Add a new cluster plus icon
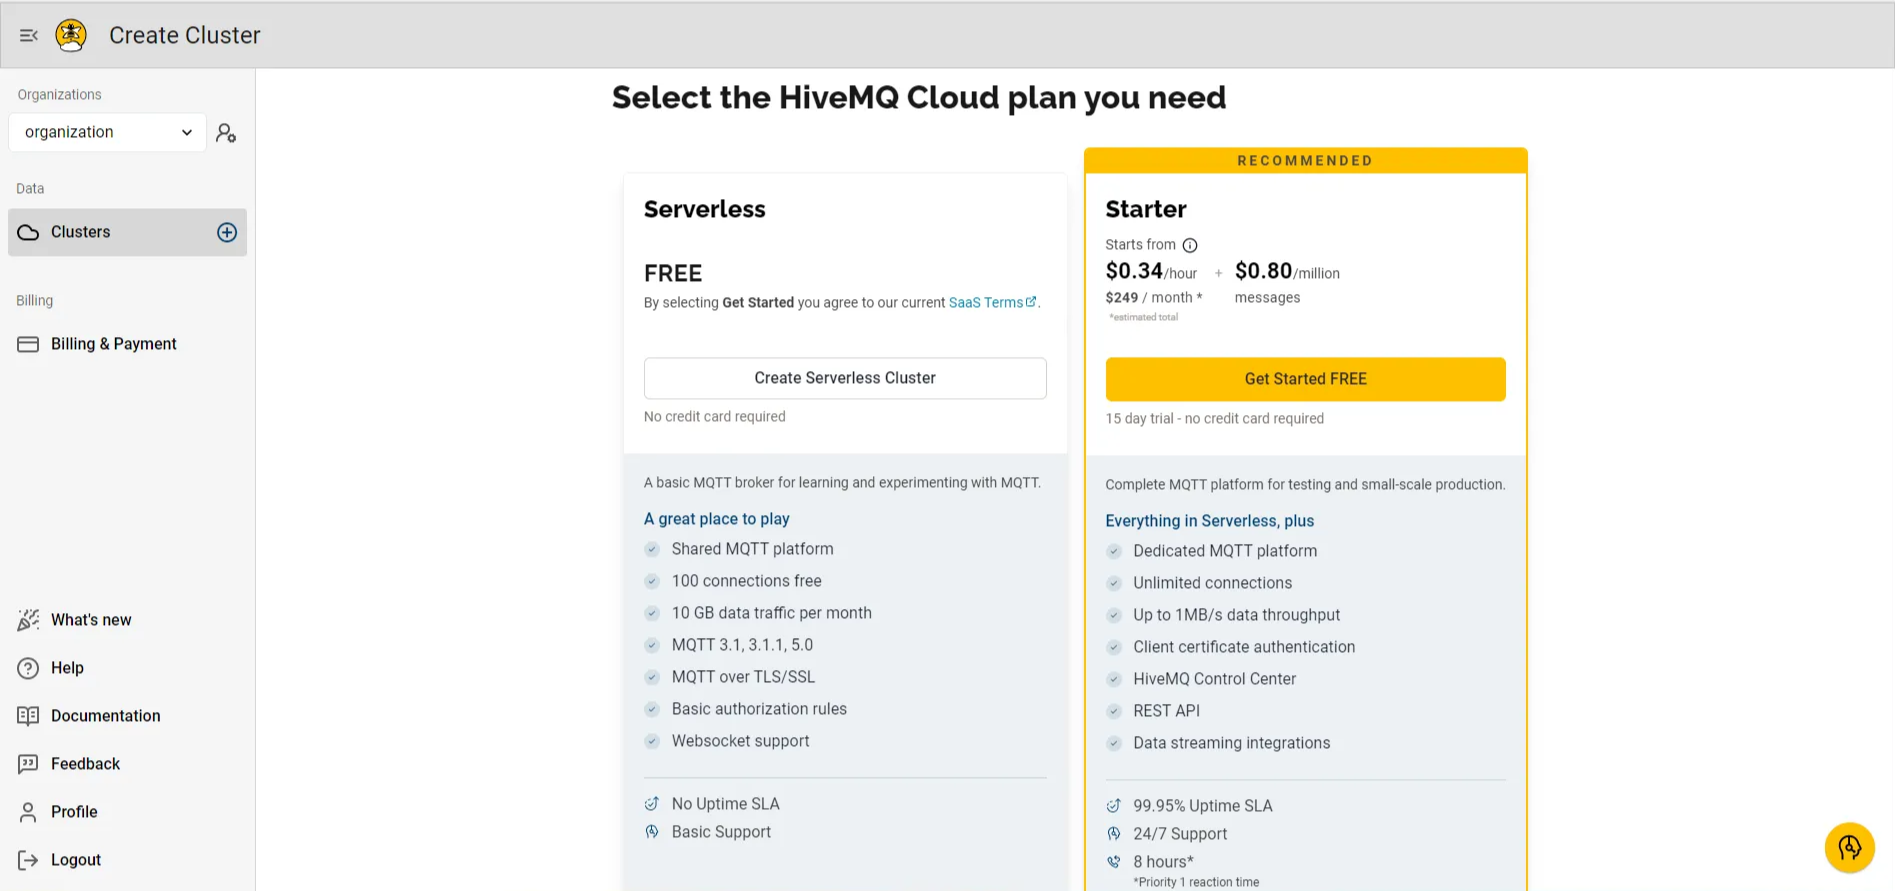This screenshot has width=1895, height=891. pyautogui.click(x=227, y=232)
